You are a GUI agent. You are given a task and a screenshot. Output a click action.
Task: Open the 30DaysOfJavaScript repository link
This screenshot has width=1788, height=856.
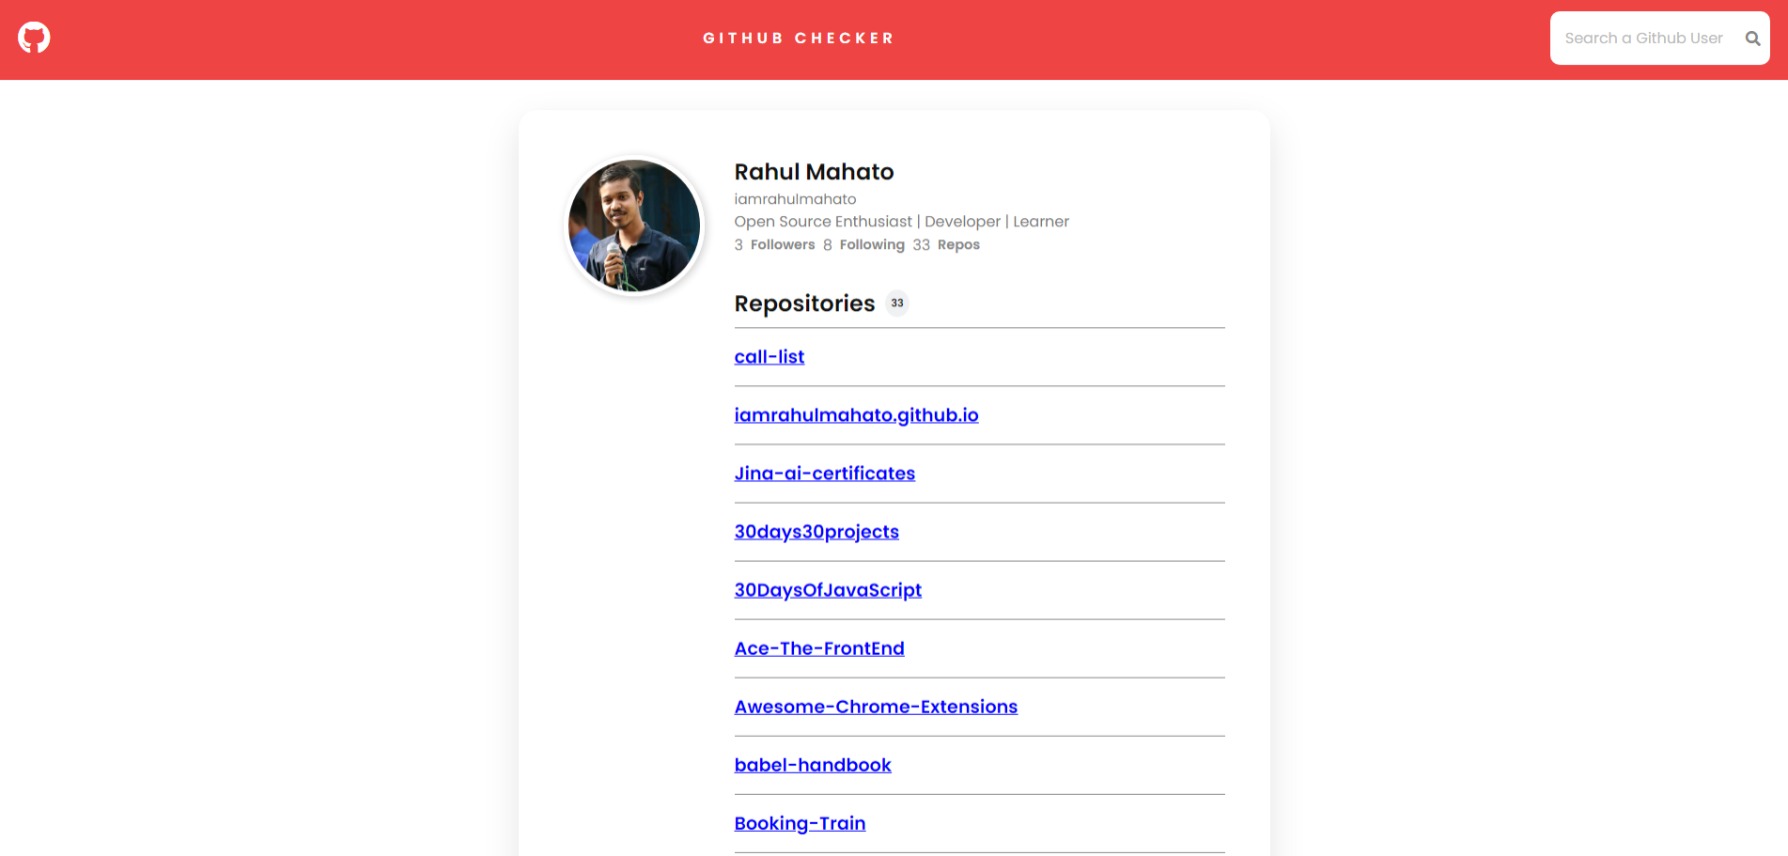click(x=827, y=590)
